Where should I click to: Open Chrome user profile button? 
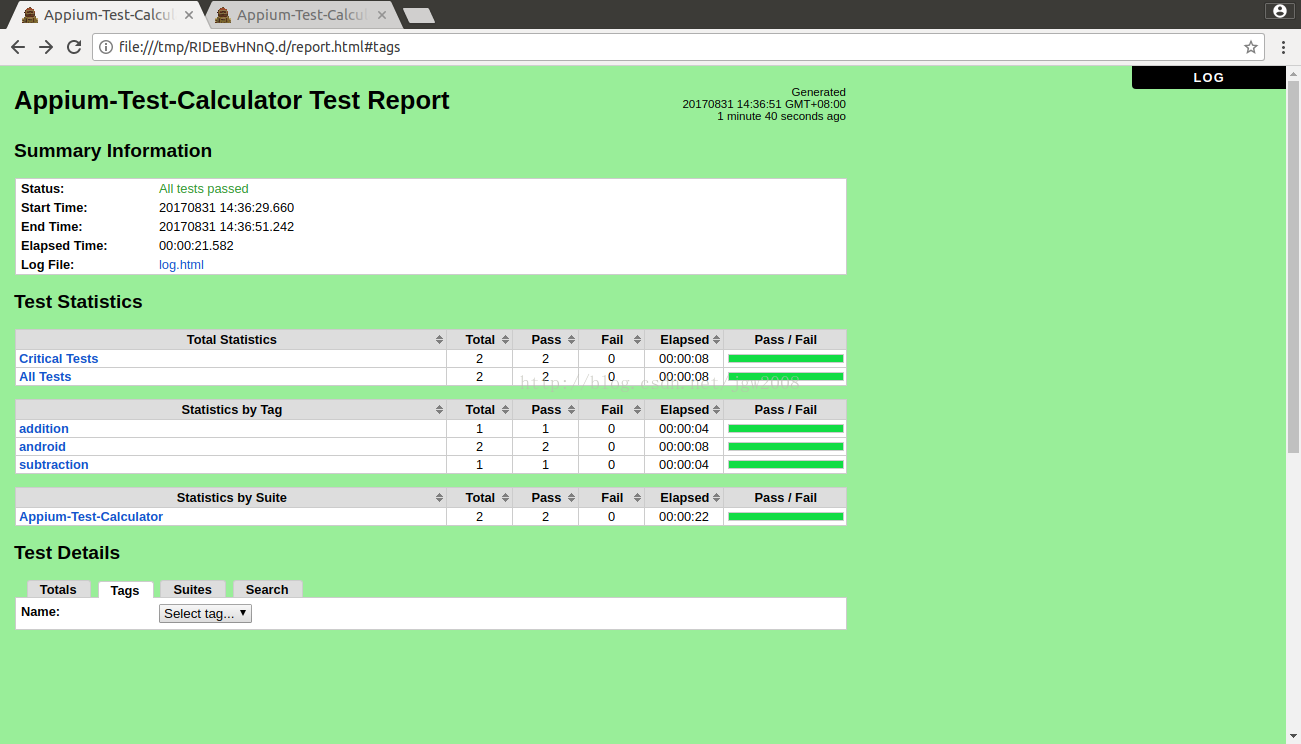point(1280,11)
